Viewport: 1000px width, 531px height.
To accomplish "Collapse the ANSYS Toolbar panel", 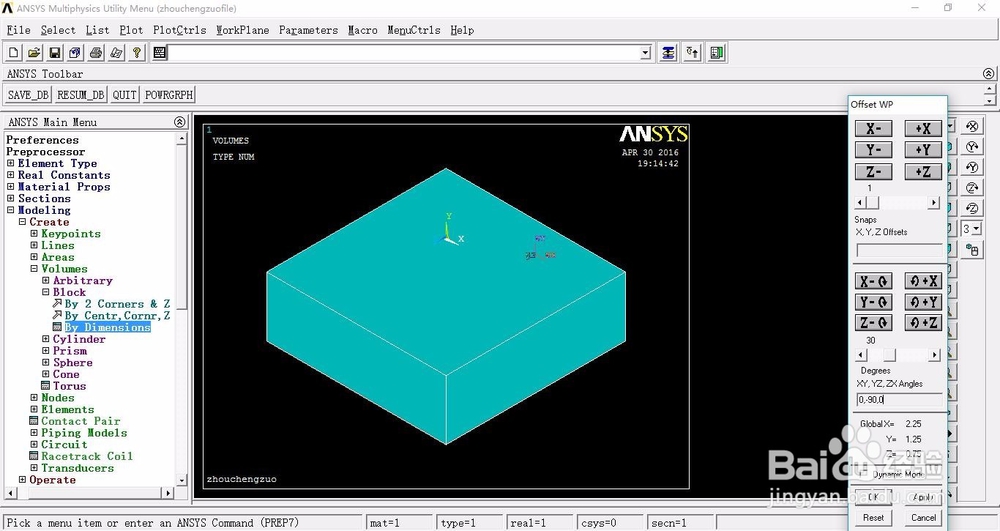I will (x=989, y=73).
